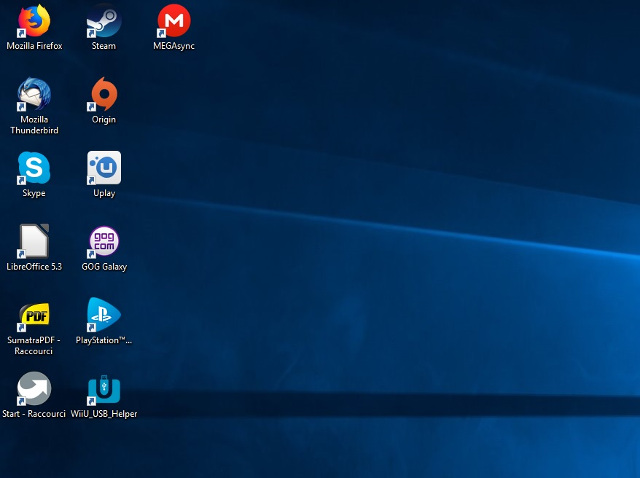Viewport: 640px width, 478px height.
Task: Click the "Uplay" label text
Action: tap(104, 193)
